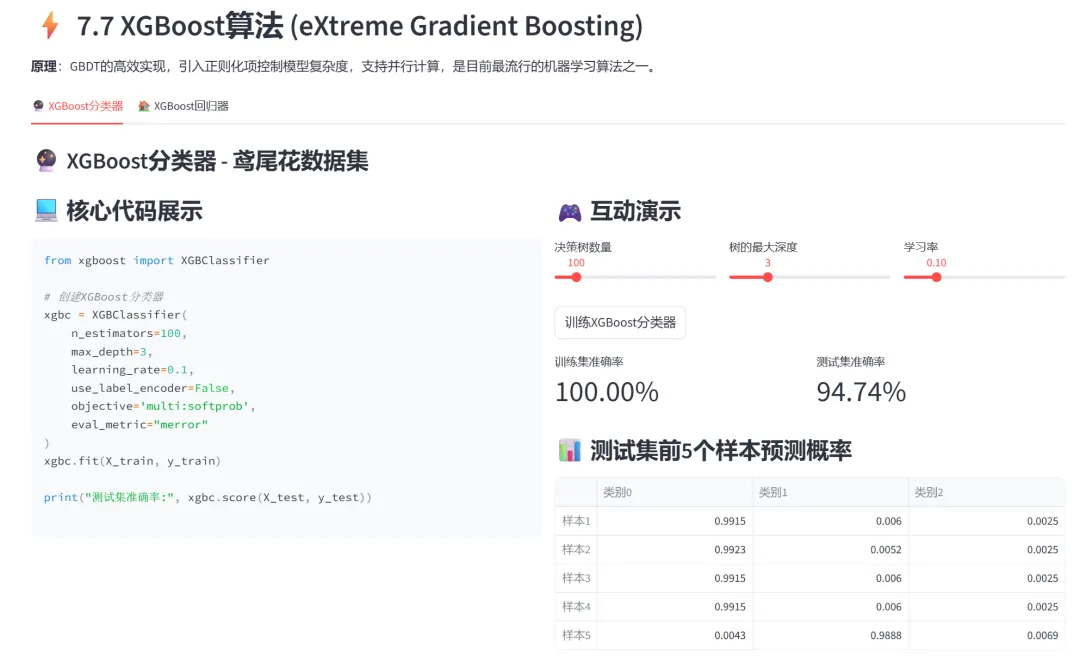Image resolution: width=1080 pixels, height=656 pixels.
Task: Click the 0.0052 cell in 样本2 row
Action: (831, 550)
